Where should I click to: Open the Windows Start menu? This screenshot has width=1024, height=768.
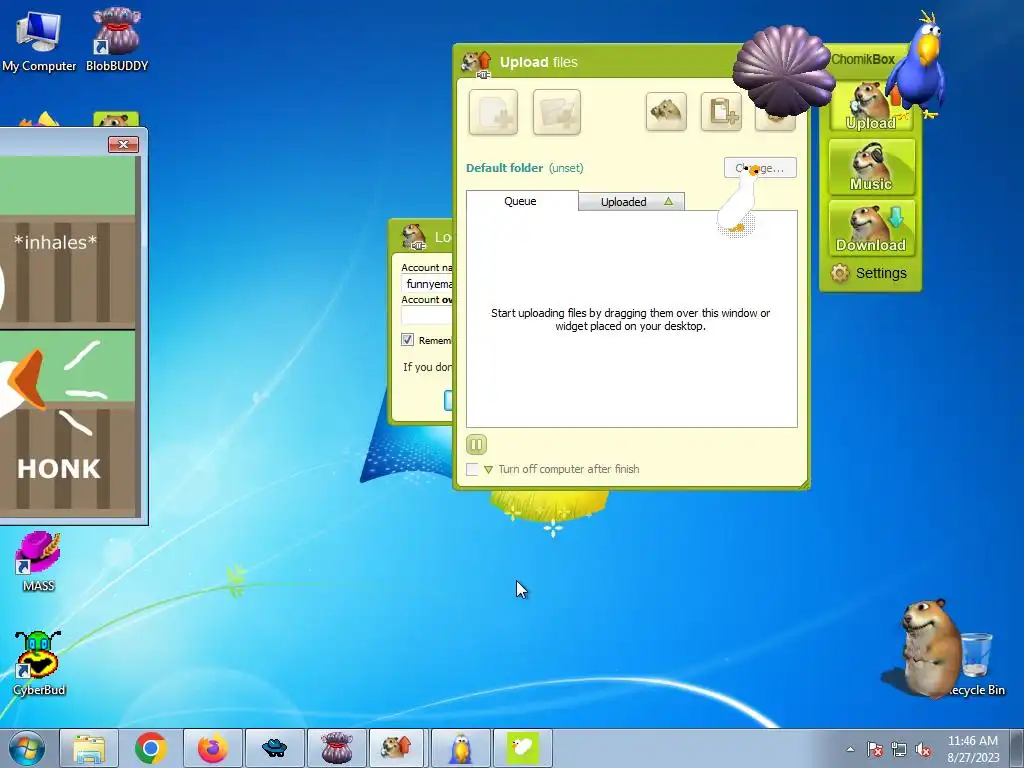(x=26, y=748)
